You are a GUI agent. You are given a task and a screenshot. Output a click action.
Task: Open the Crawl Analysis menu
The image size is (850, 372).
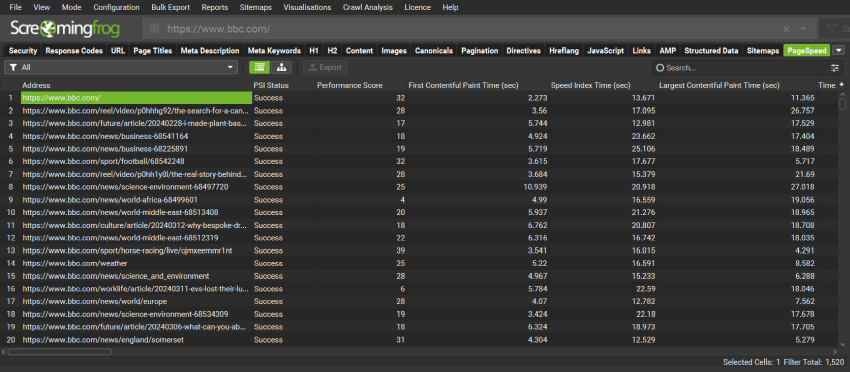tap(368, 8)
